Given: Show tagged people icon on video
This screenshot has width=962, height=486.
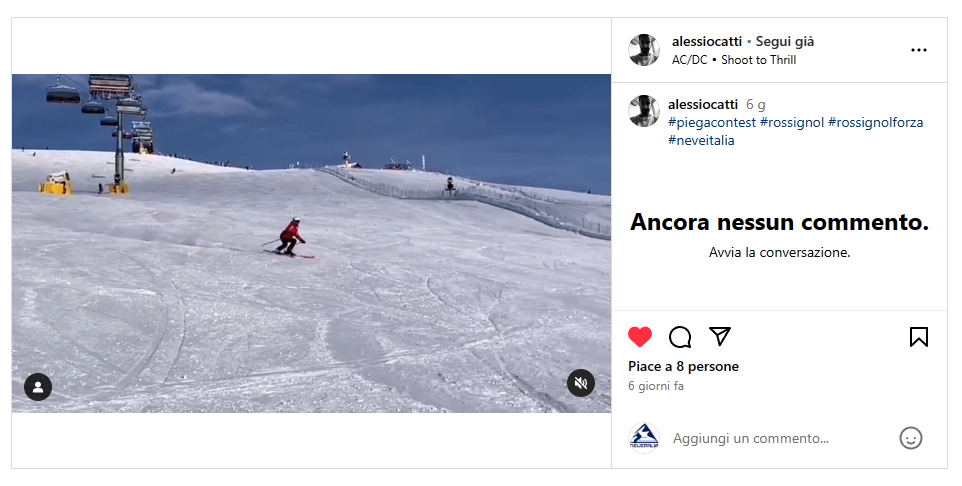Looking at the screenshot, I should (x=38, y=387).
